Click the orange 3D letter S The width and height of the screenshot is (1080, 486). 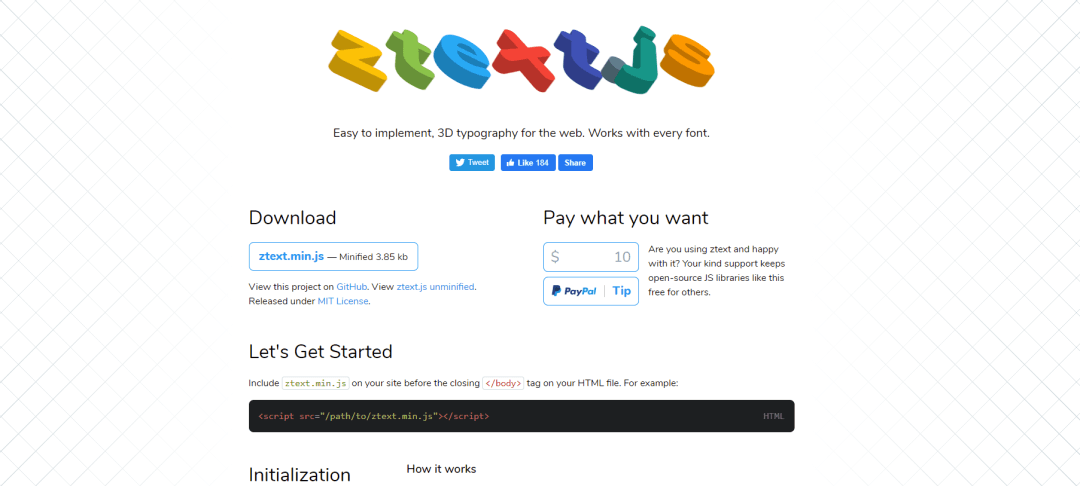click(x=687, y=62)
